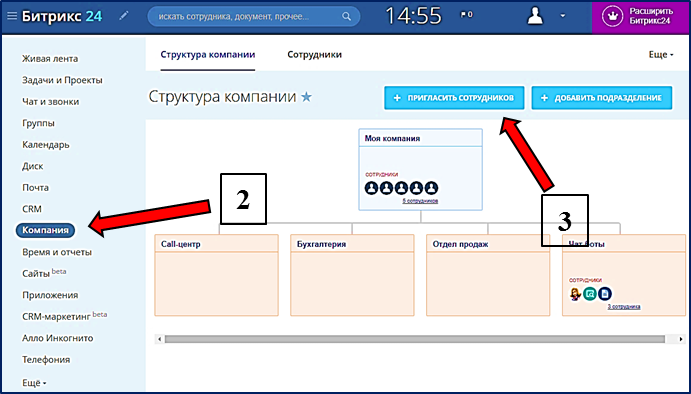Viewport: 691px width, 394px height.
Task: Click the girl avatar in Чат боты
Action: (x=575, y=294)
